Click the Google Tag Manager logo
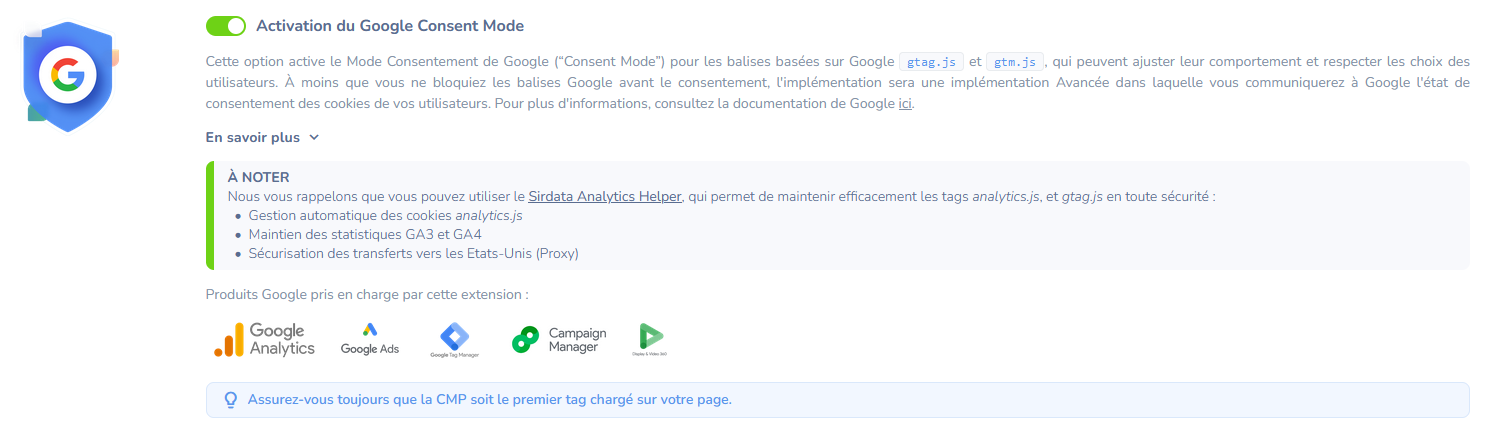 point(454,340)
